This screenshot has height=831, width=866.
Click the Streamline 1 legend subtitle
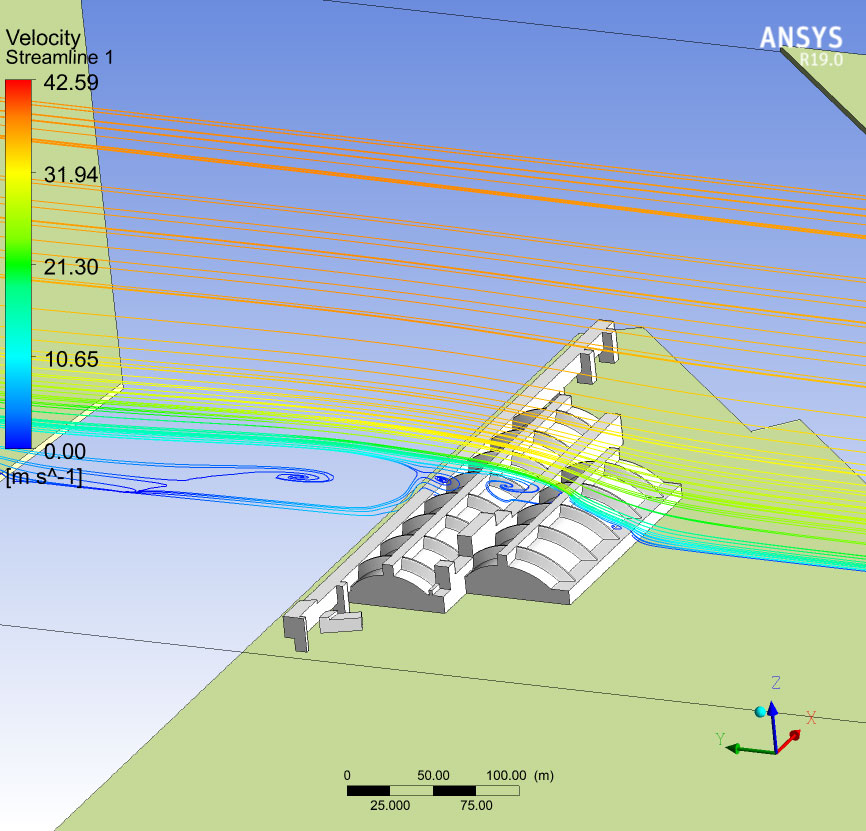(59, 57)
